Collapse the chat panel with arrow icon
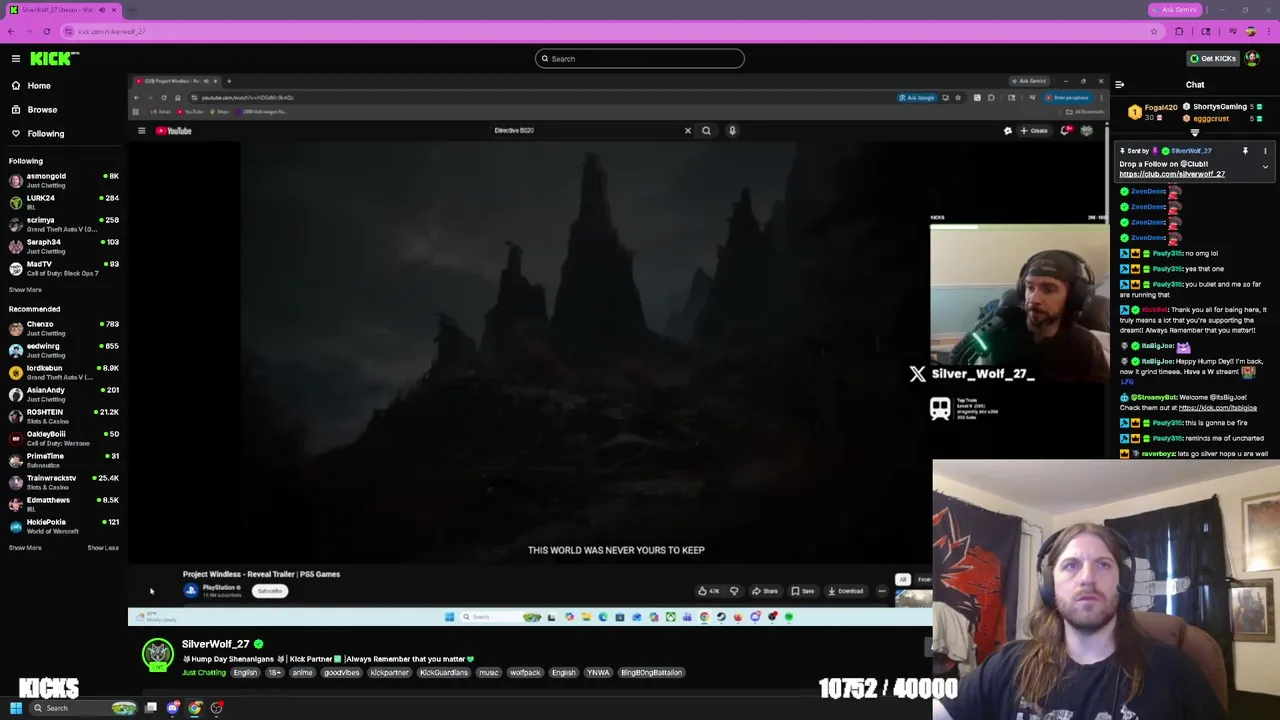 1119,85
